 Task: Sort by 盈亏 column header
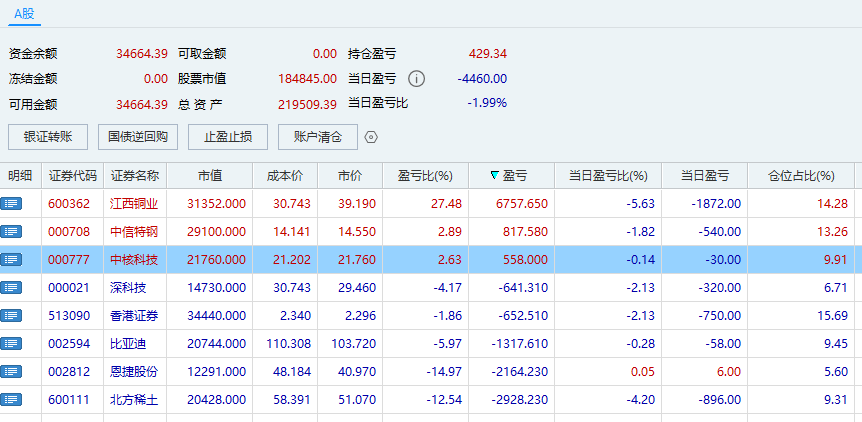click(510, 176)
